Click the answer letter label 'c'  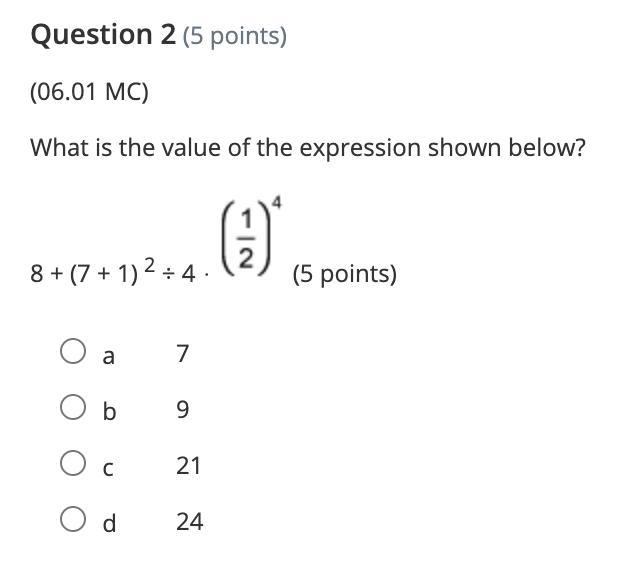[109, 467]
